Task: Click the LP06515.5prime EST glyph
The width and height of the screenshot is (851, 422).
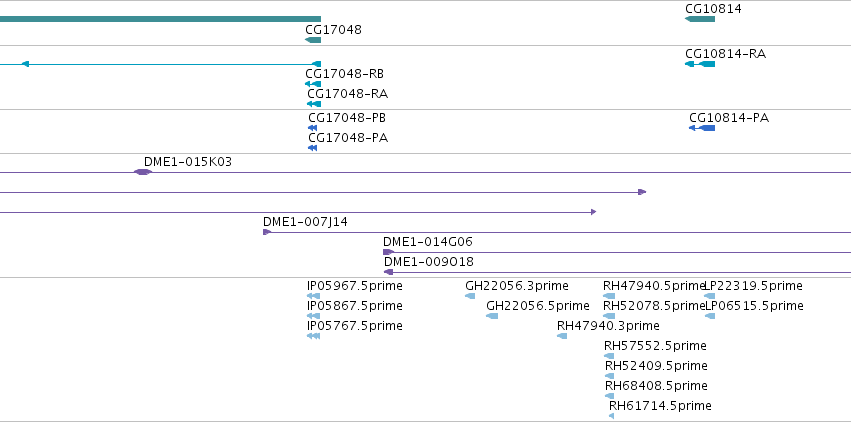Action: click(710, 316)
